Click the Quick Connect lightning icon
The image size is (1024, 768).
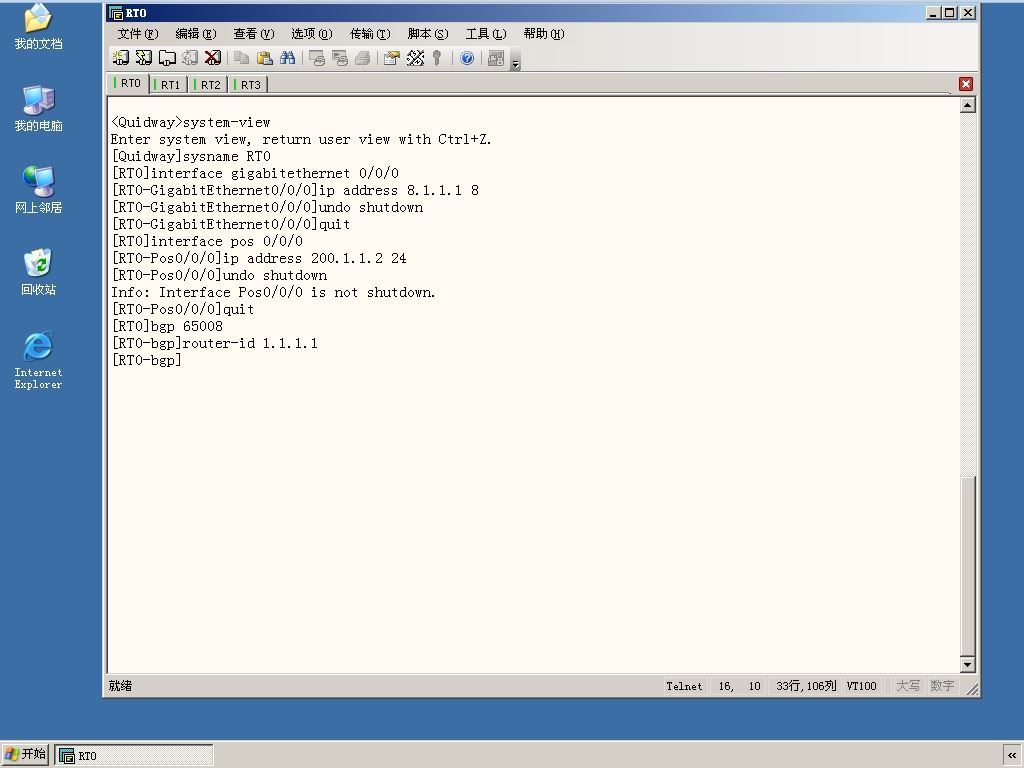[x=144, y=58]
